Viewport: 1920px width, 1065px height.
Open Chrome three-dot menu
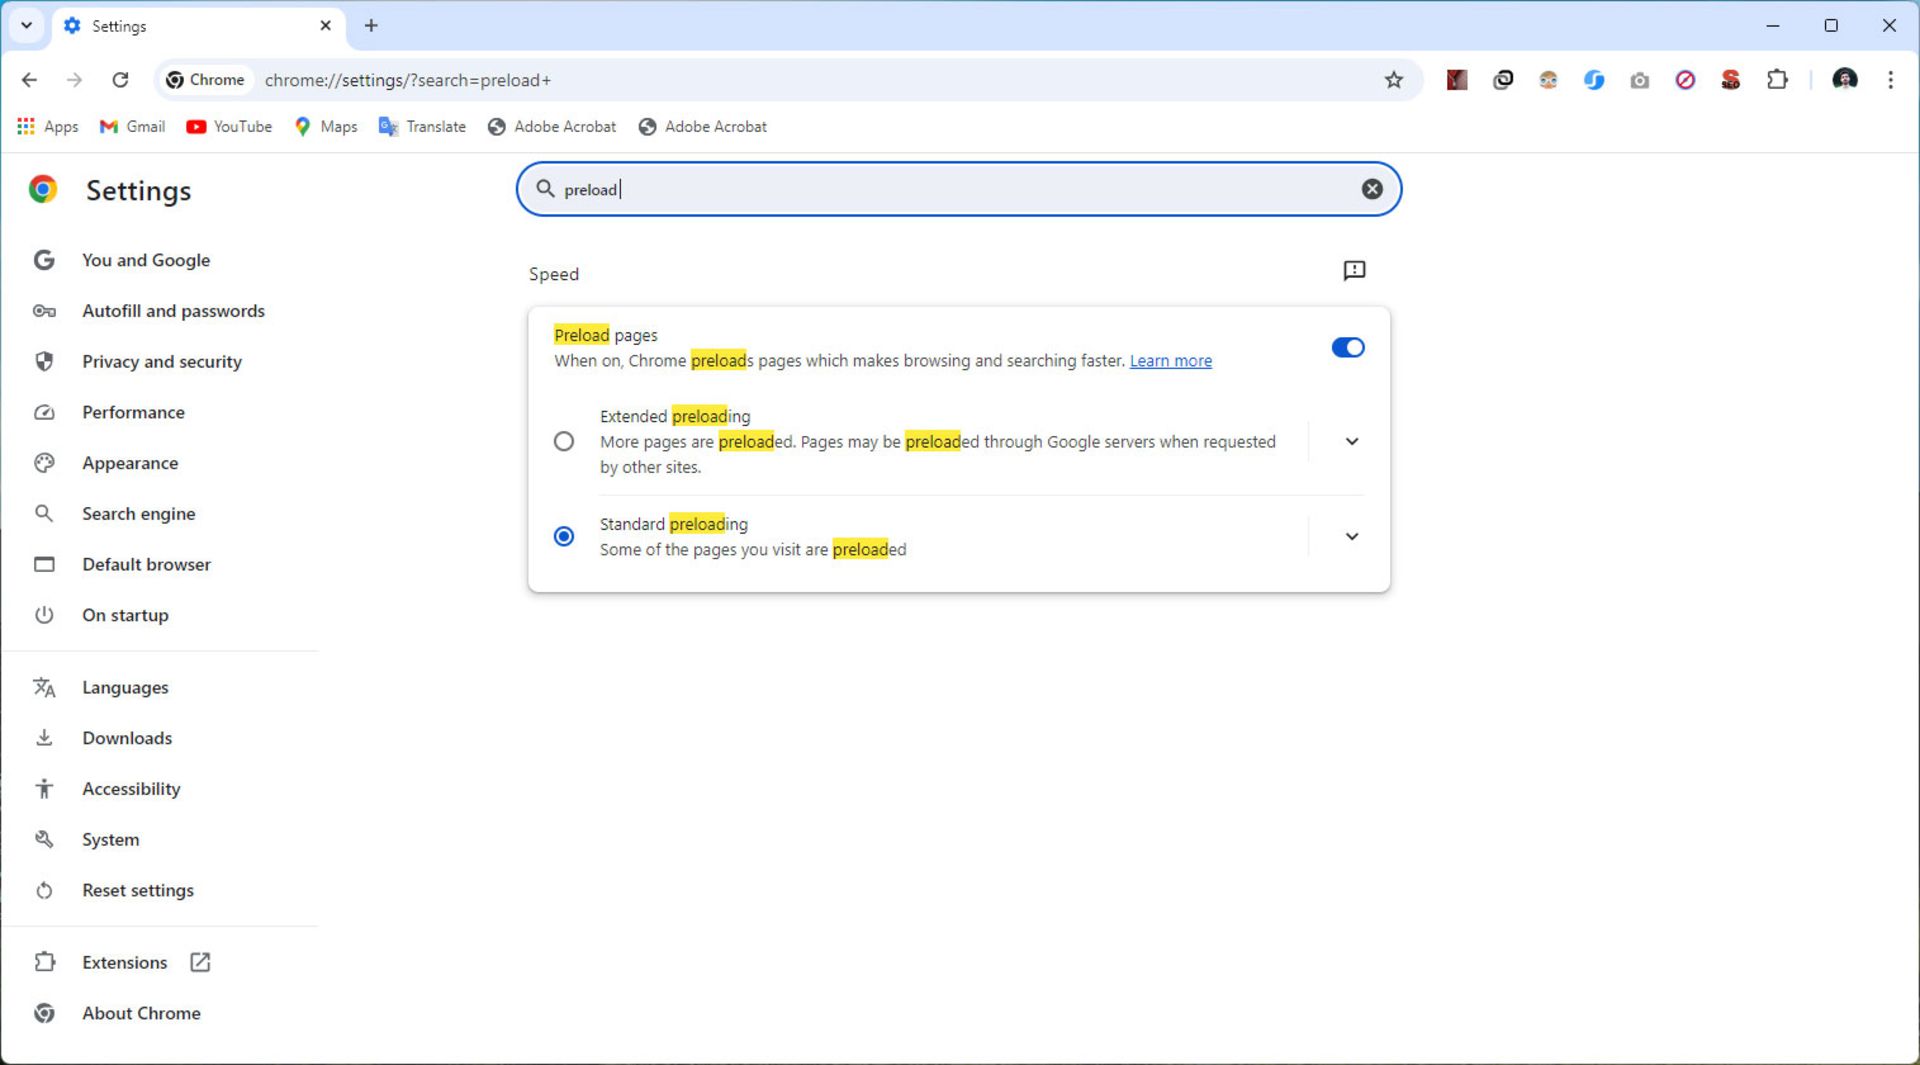(x=1890, y=80)
